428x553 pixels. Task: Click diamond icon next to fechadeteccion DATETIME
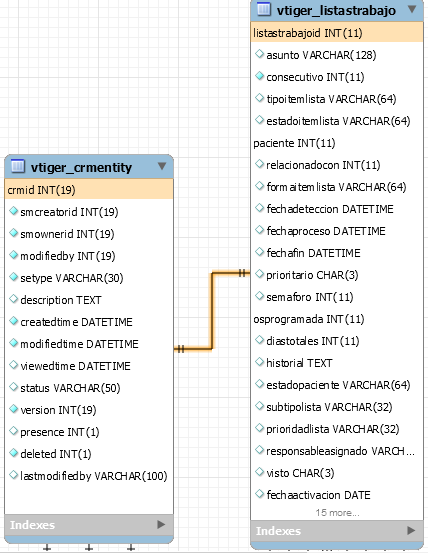(259, 208)
